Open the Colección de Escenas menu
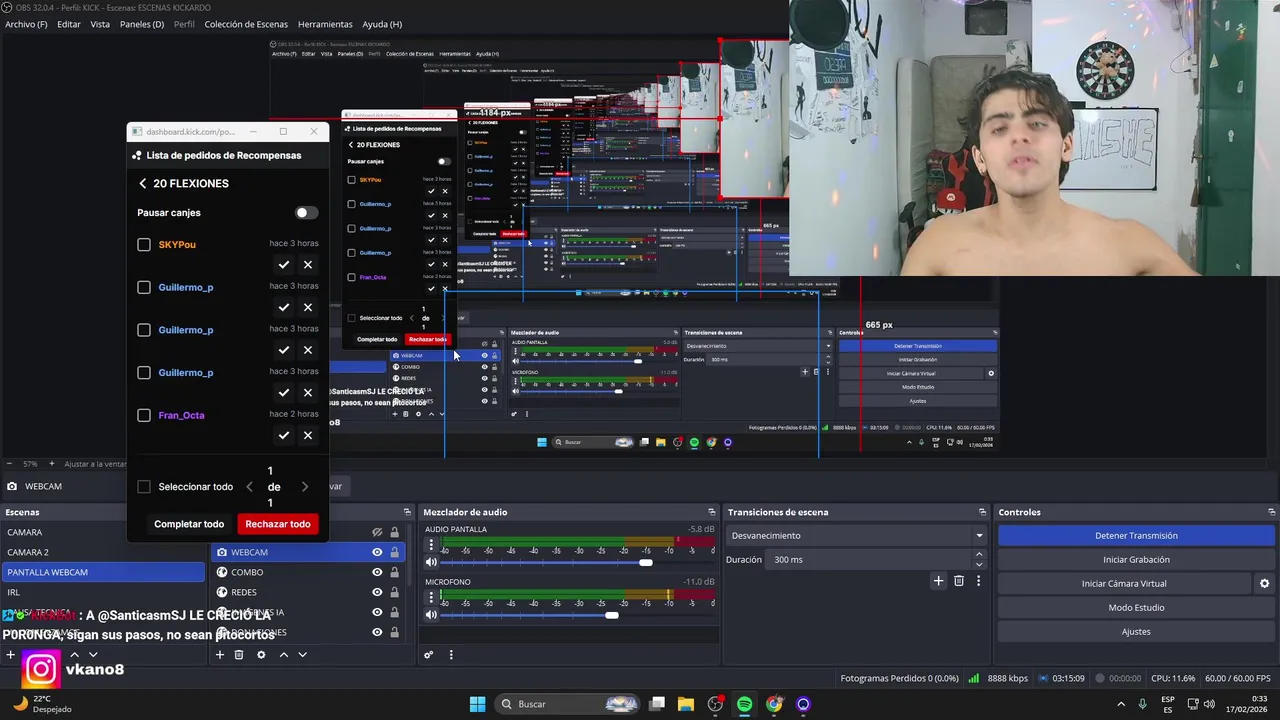This screenshot has height=720, width=1280. 246,24
